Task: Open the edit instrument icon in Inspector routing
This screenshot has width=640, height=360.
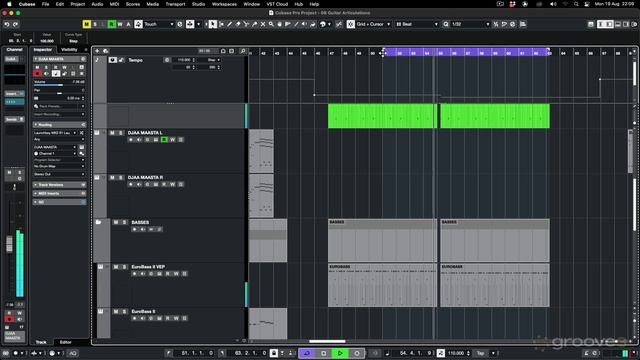Action: pos(82,147)
